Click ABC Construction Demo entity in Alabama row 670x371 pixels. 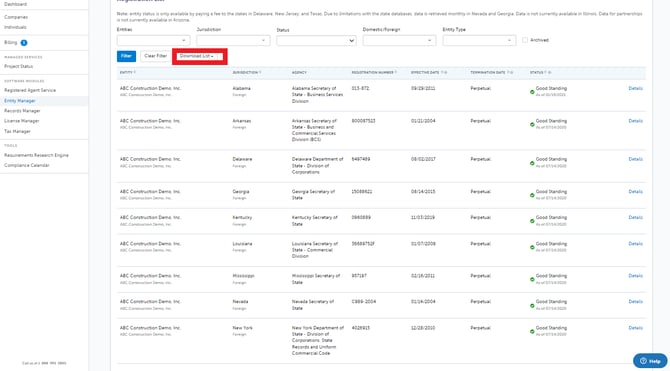[150, 88]
